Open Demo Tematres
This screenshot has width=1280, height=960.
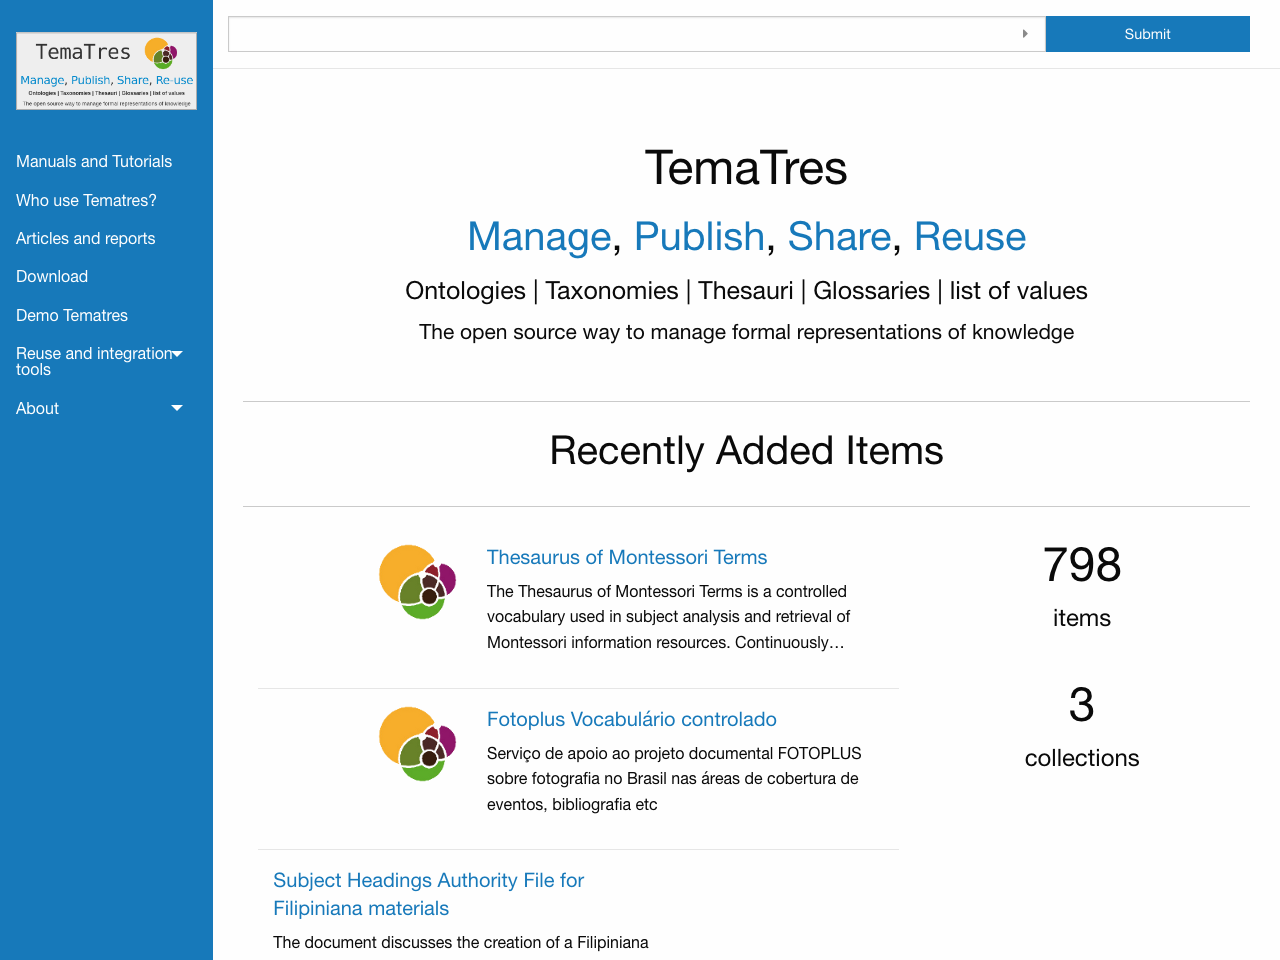(x=71, y=315)
